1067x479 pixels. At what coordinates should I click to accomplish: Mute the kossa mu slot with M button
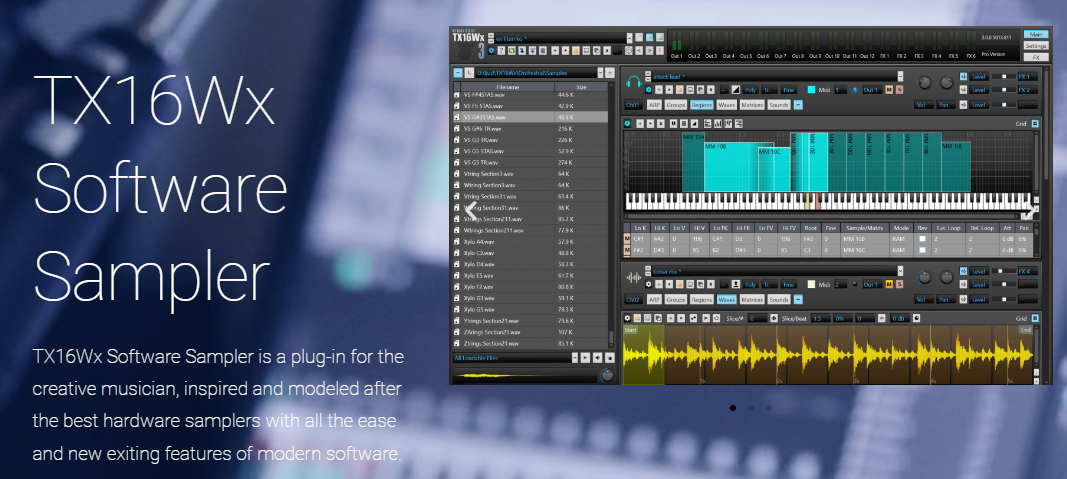[x=889, y=284]
